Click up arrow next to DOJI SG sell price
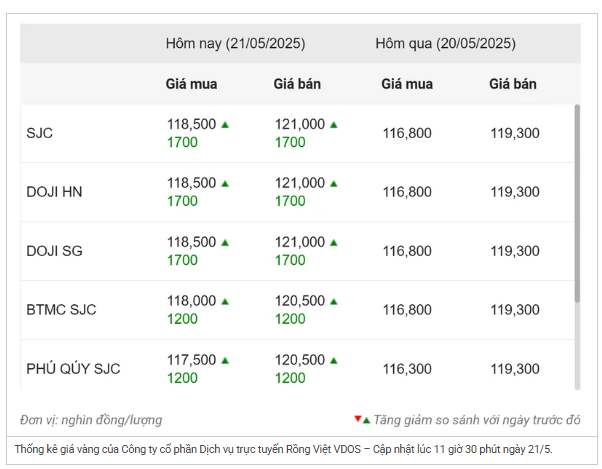The image size is (602, 469). (334, 243)
